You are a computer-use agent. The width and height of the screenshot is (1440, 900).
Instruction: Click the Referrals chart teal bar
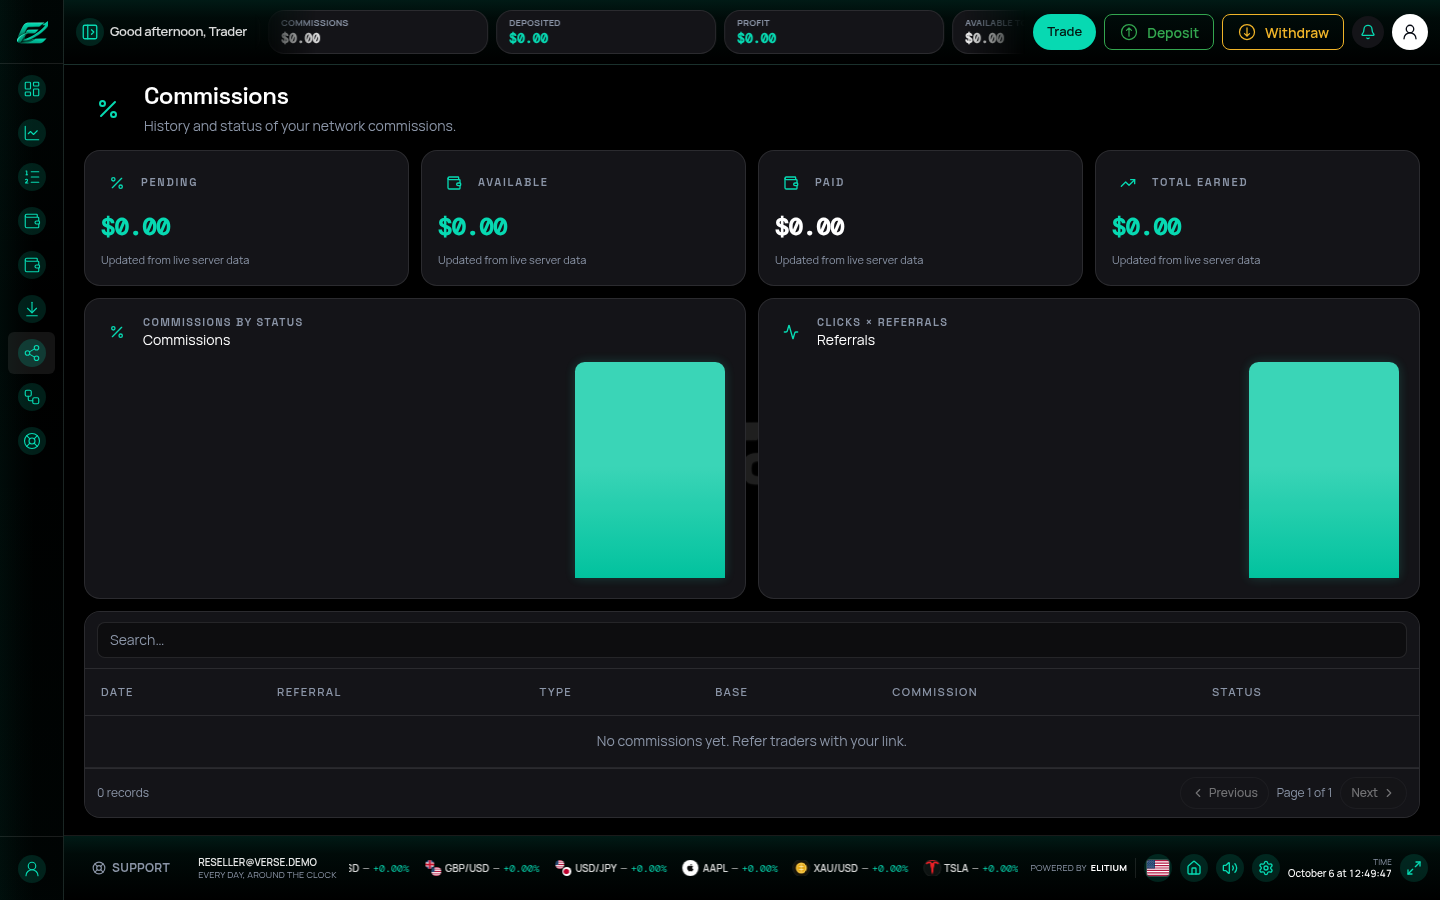pyautogui.click(x=1324, y=470)
